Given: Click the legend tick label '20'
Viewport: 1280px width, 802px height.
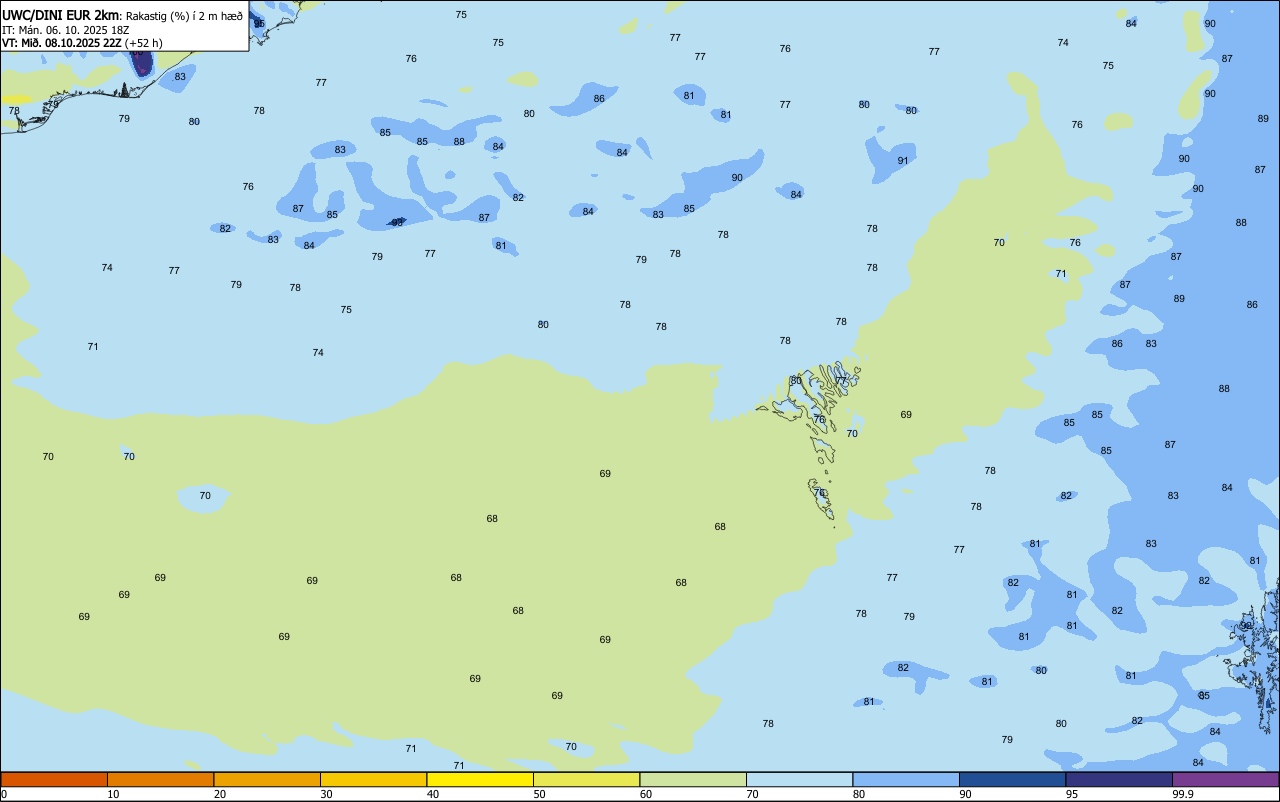Looking at the screenshot, I should (220, 794).
